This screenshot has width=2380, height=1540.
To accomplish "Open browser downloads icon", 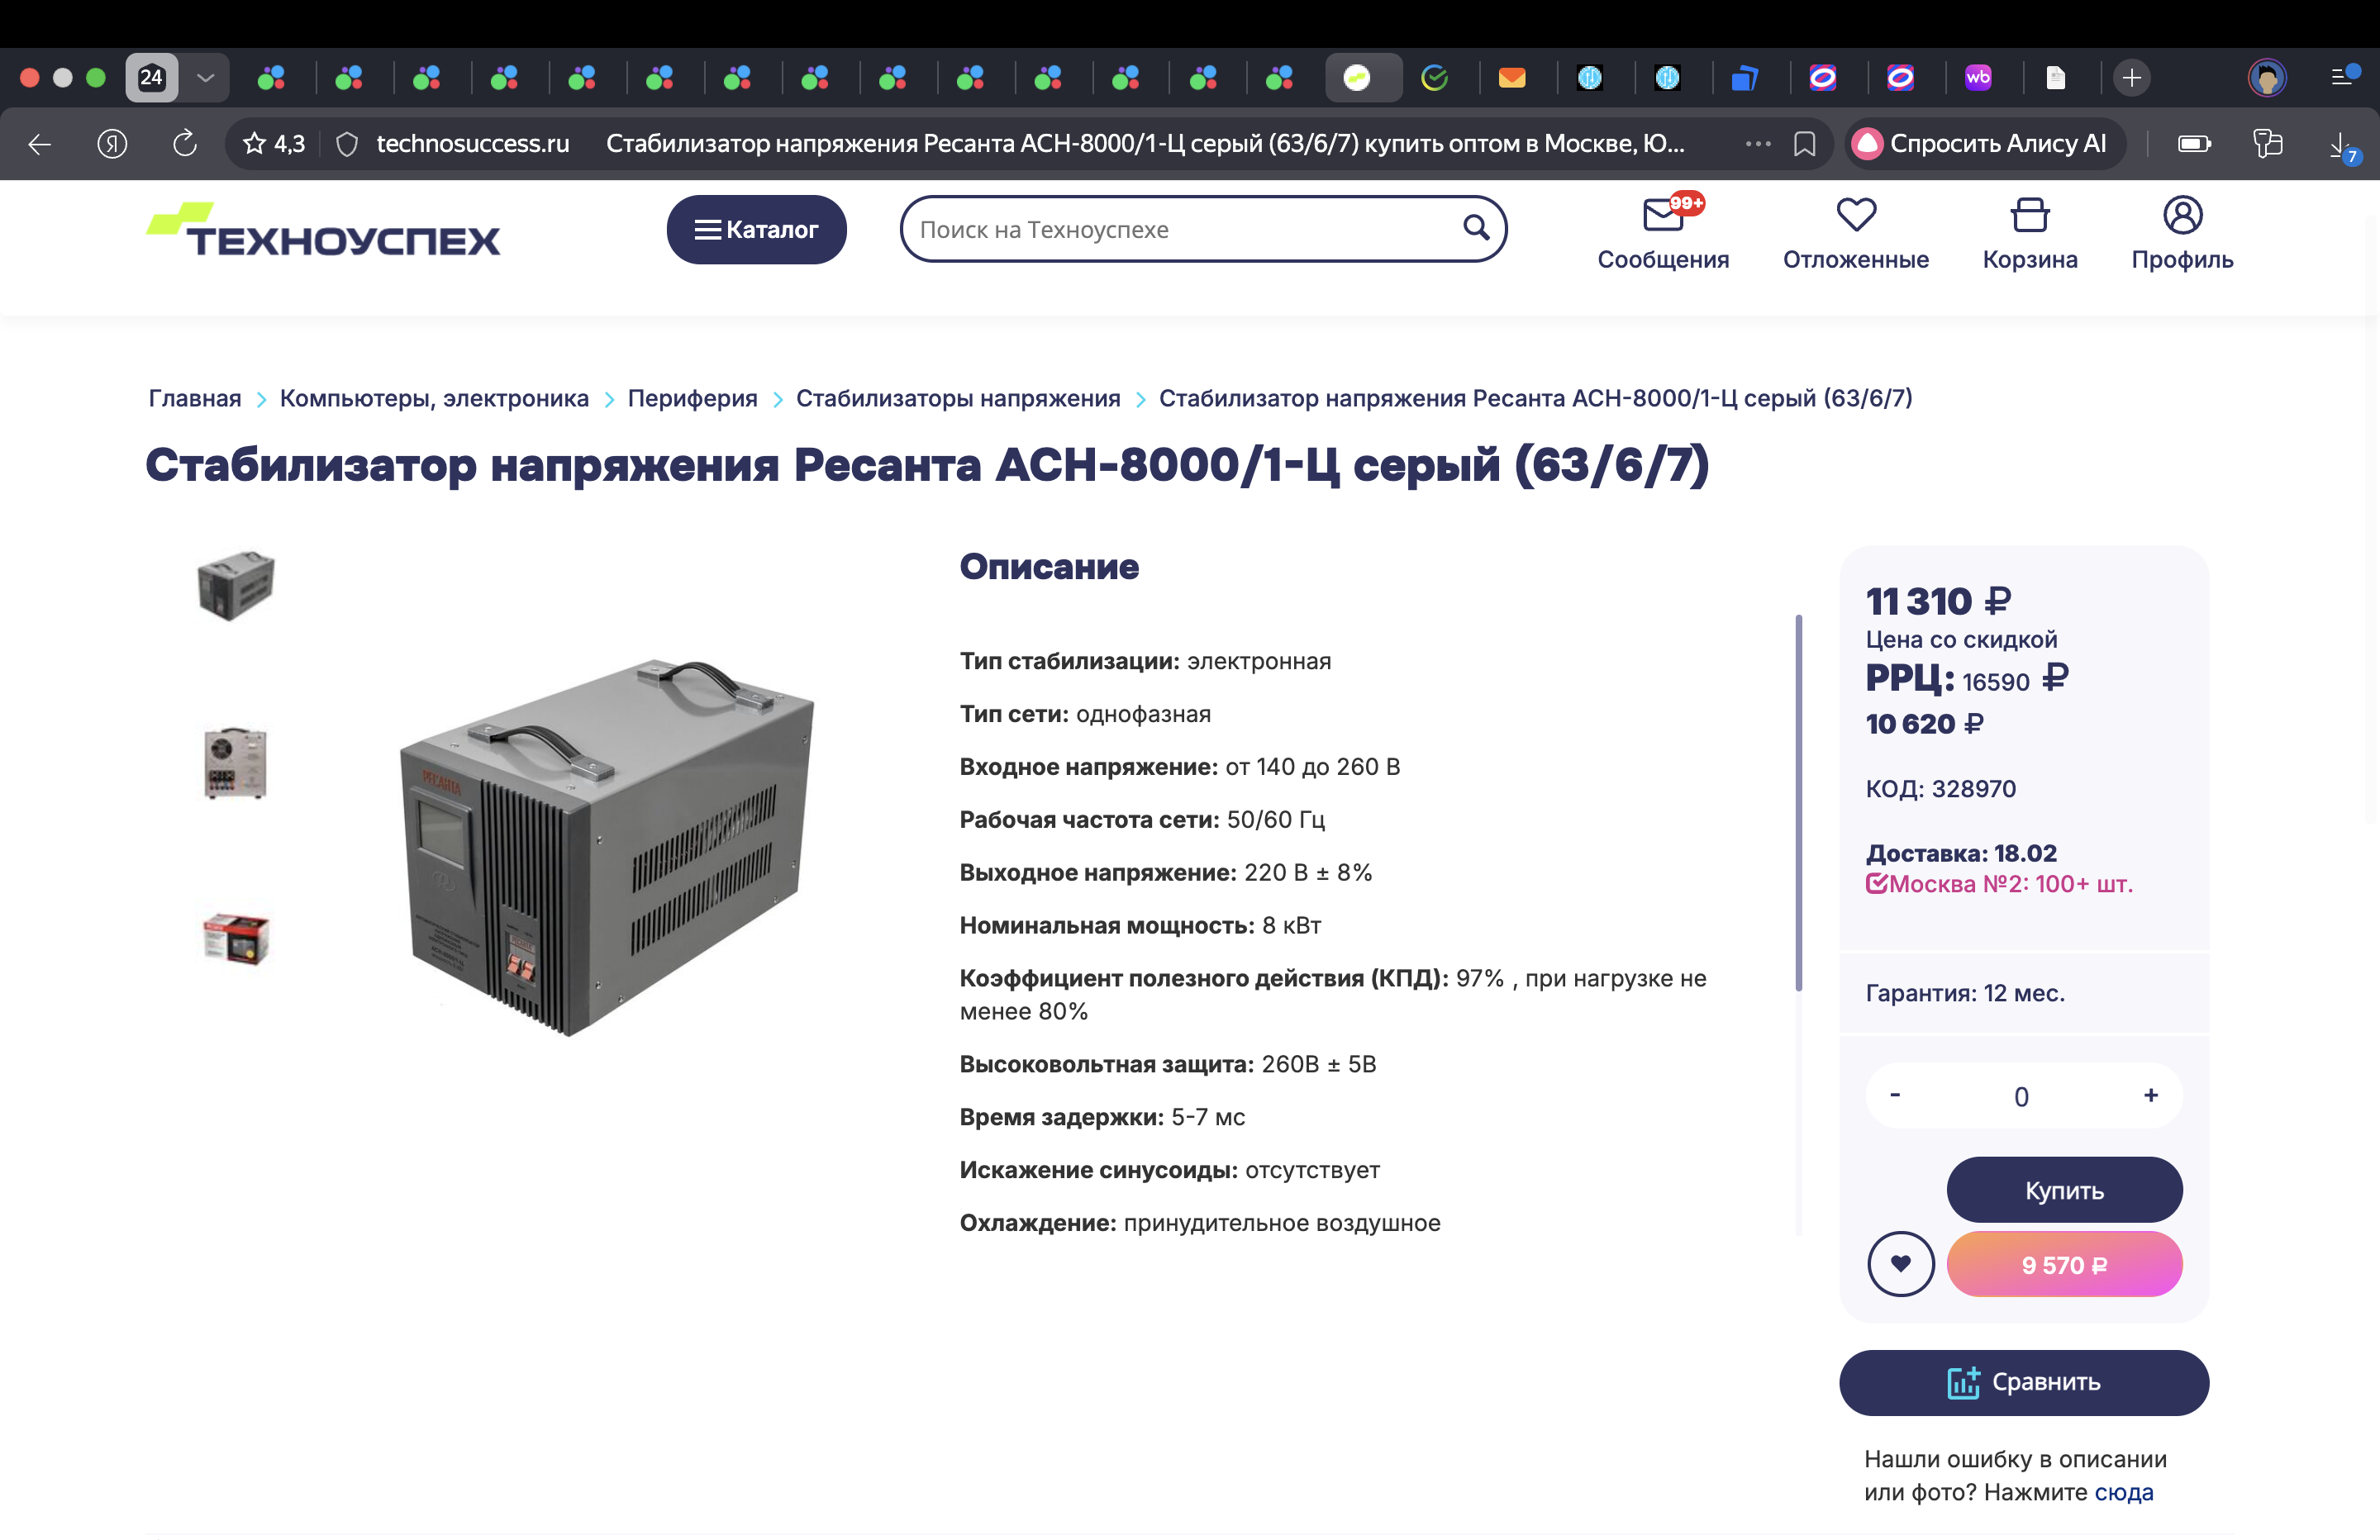I will point(2339,146).
